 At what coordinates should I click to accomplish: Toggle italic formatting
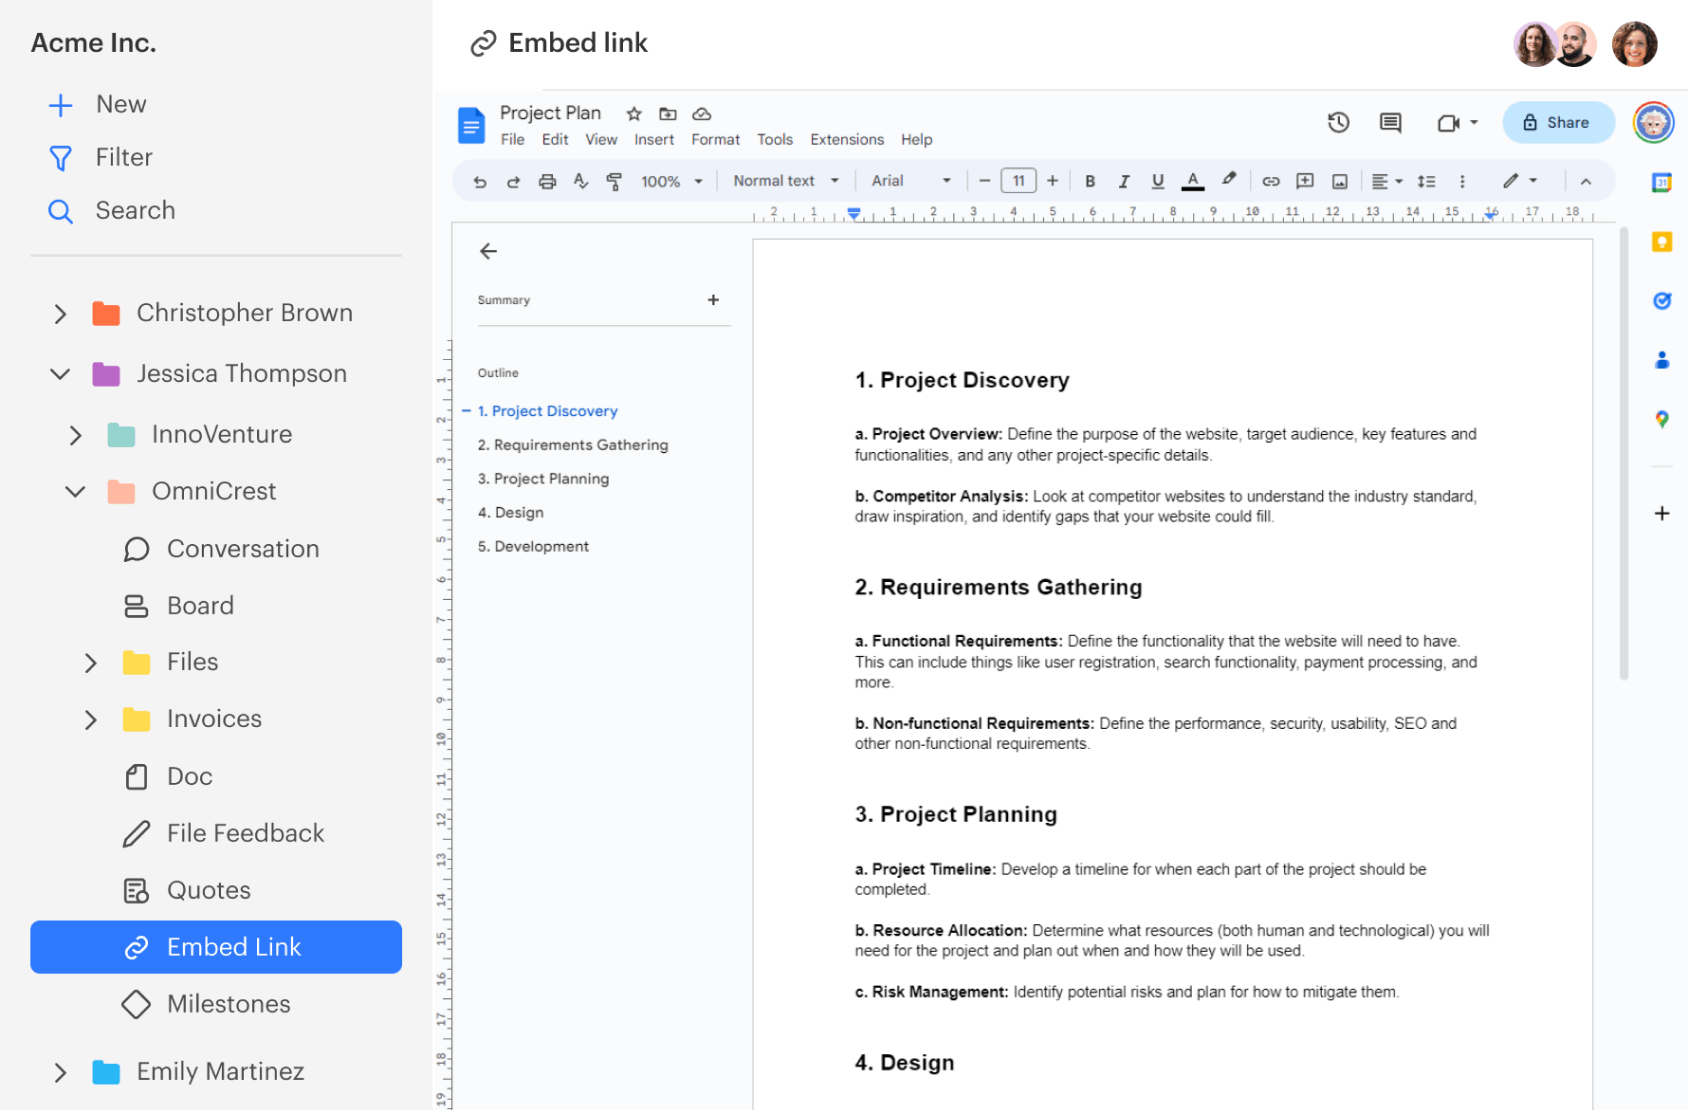[x=1124, y=181]
